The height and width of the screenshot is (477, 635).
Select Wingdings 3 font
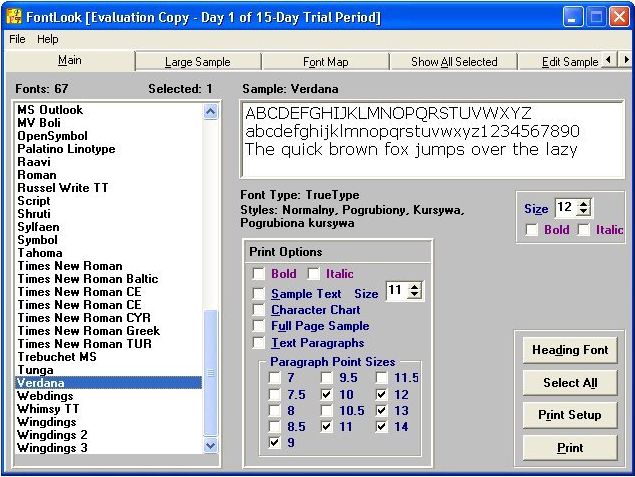(109, 448)
